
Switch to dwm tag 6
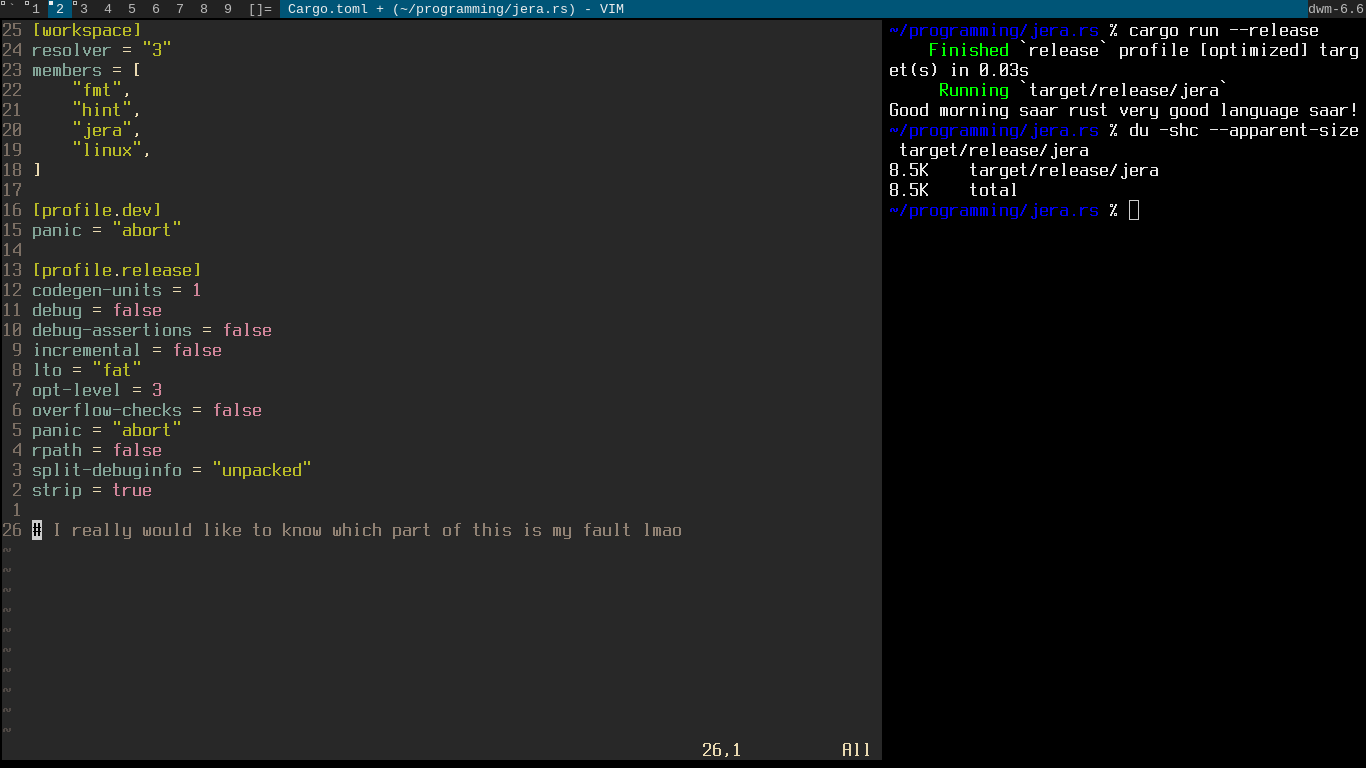[156, 9]
